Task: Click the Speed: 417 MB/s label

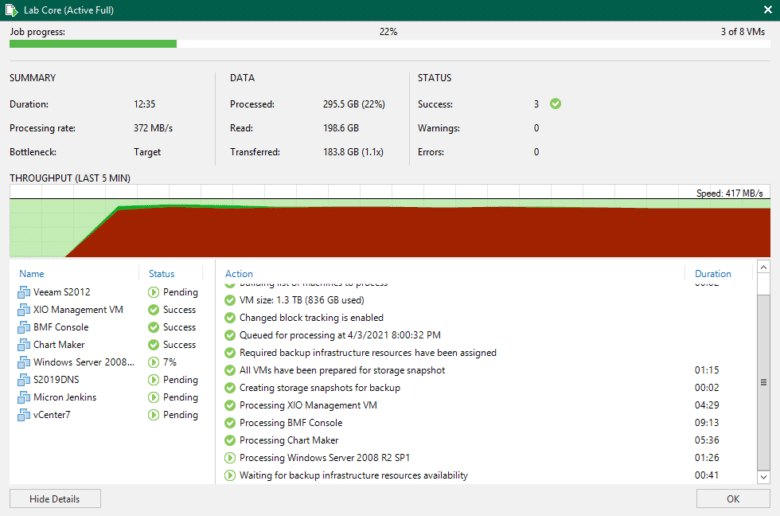Action: (x=729, y=193)
